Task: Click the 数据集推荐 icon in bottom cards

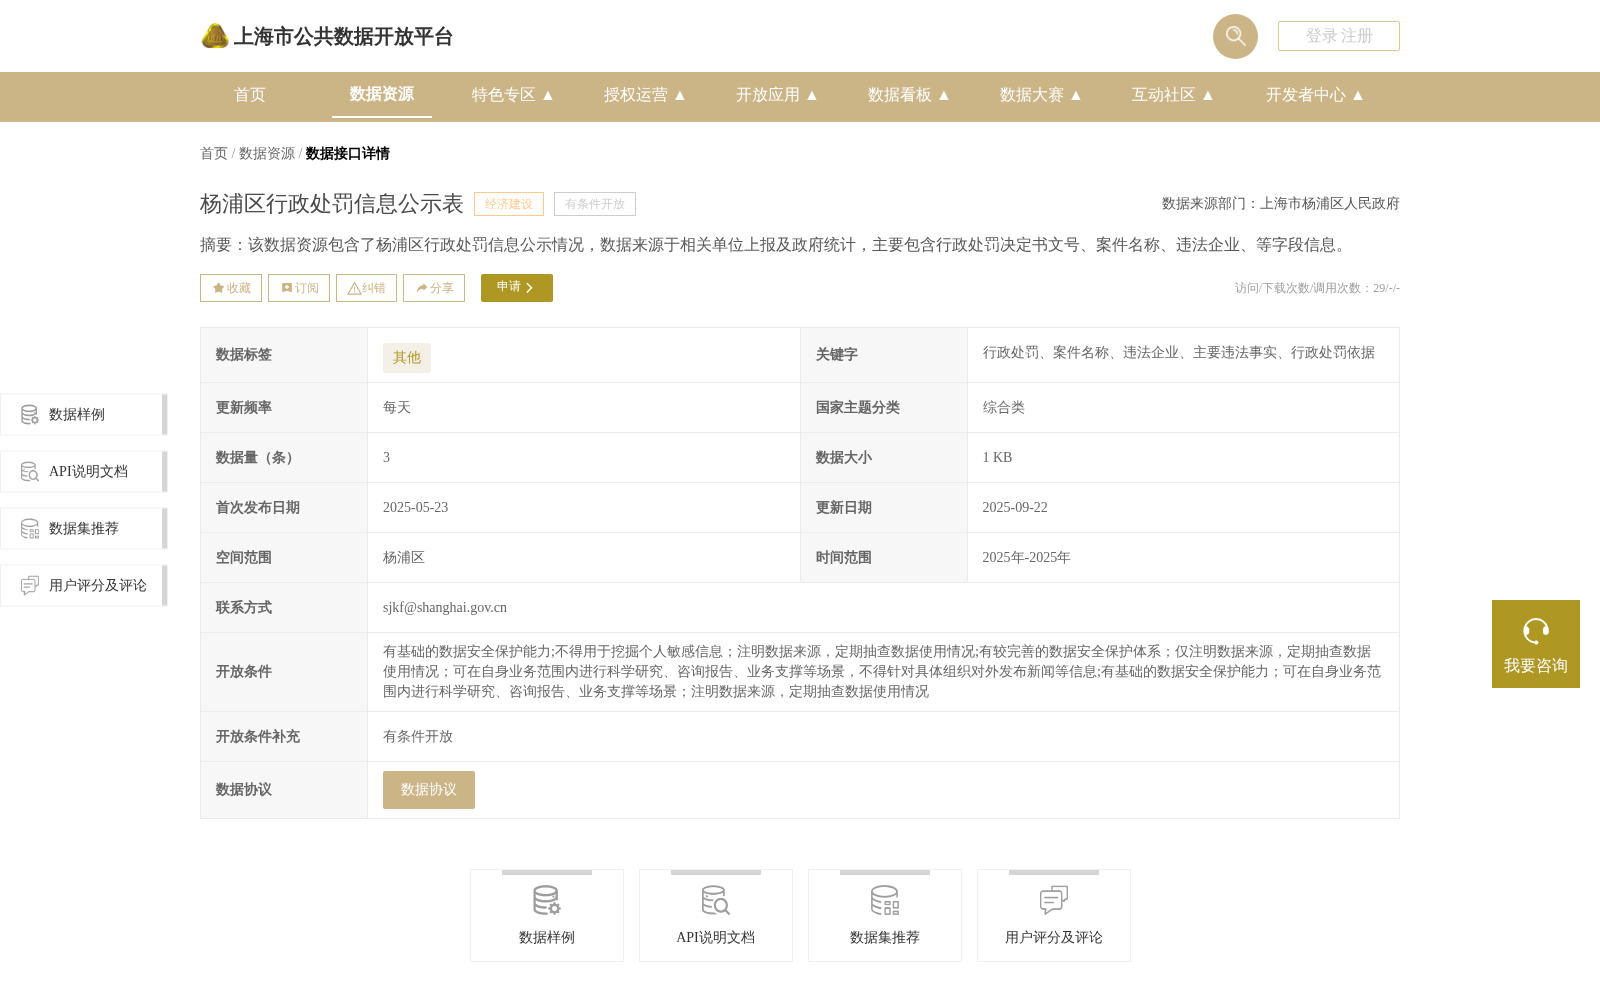Action: pyautogui.click(x=885, y=900)
